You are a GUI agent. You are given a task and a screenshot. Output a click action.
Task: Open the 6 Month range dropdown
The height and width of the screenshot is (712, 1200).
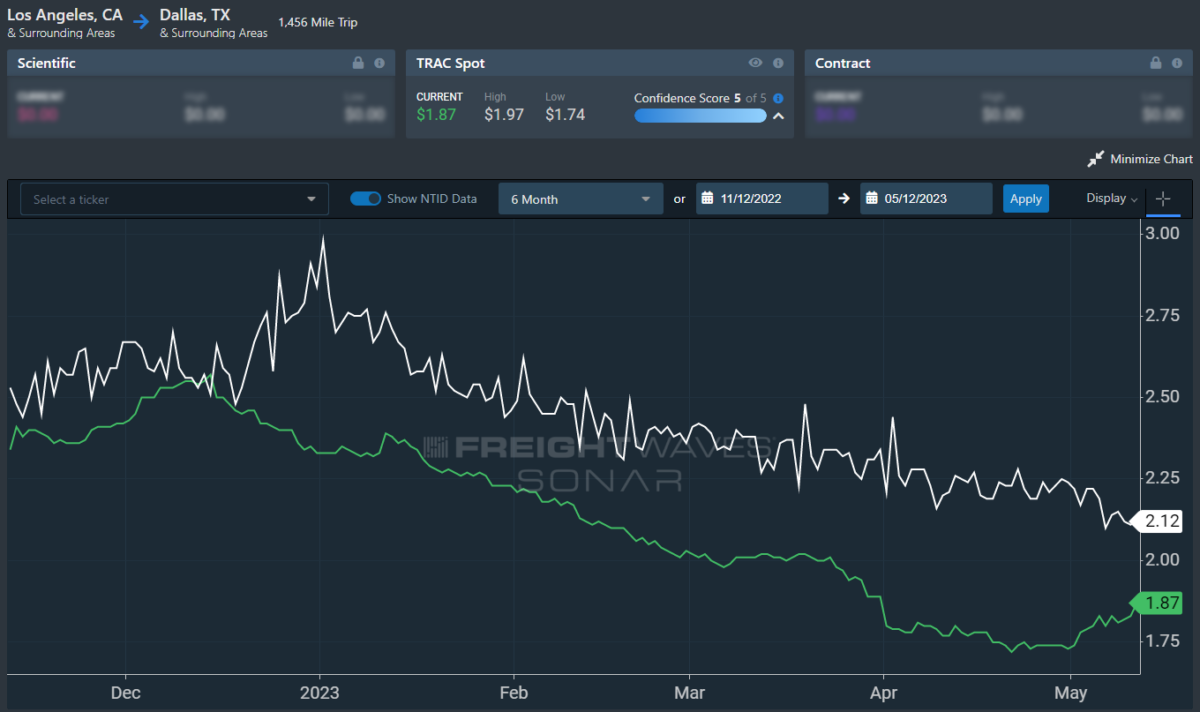tap(581, 199)
